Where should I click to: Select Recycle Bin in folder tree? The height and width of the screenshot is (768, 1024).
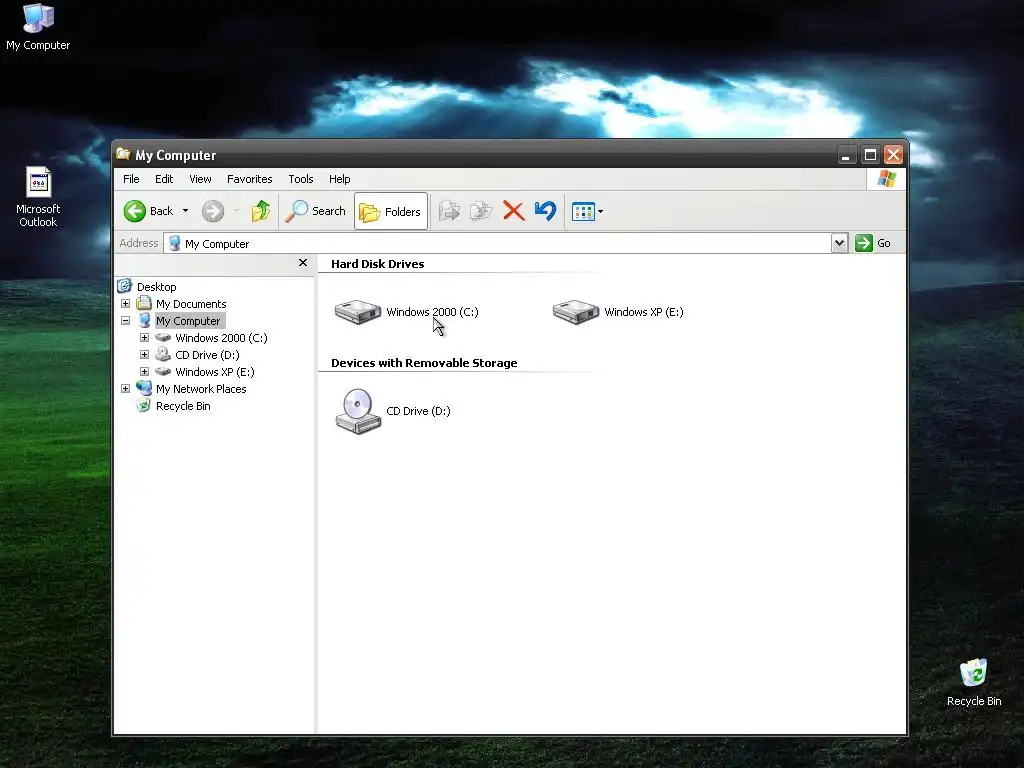coord(184,406)
